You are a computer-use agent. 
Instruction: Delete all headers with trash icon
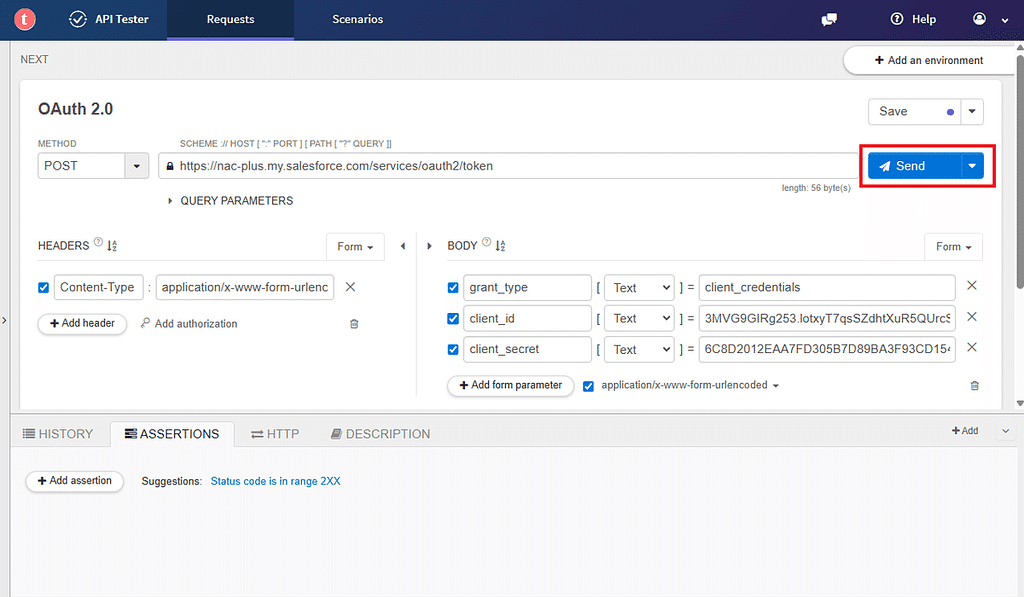tap(354, 324)
